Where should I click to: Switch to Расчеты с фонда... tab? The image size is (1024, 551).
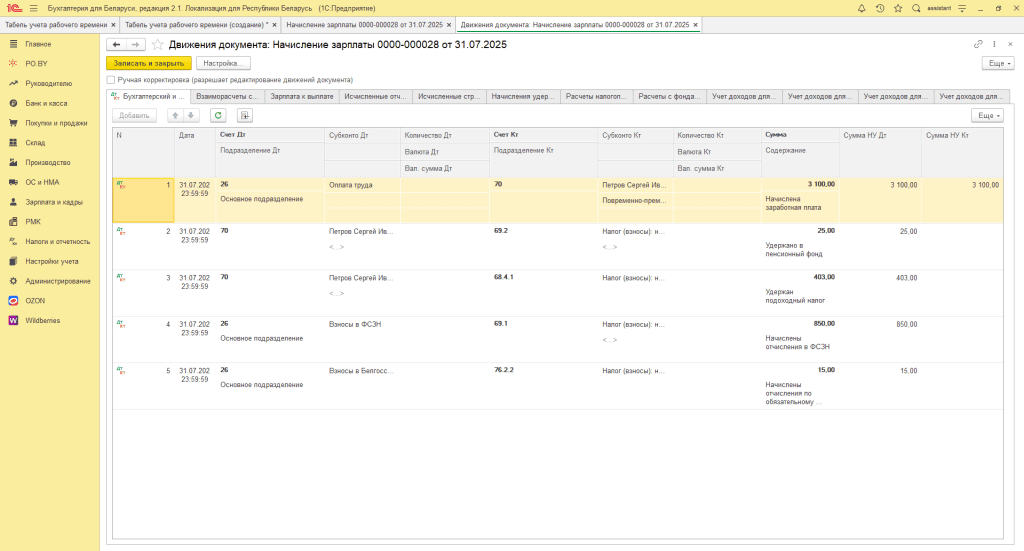[x=669, y=97]
